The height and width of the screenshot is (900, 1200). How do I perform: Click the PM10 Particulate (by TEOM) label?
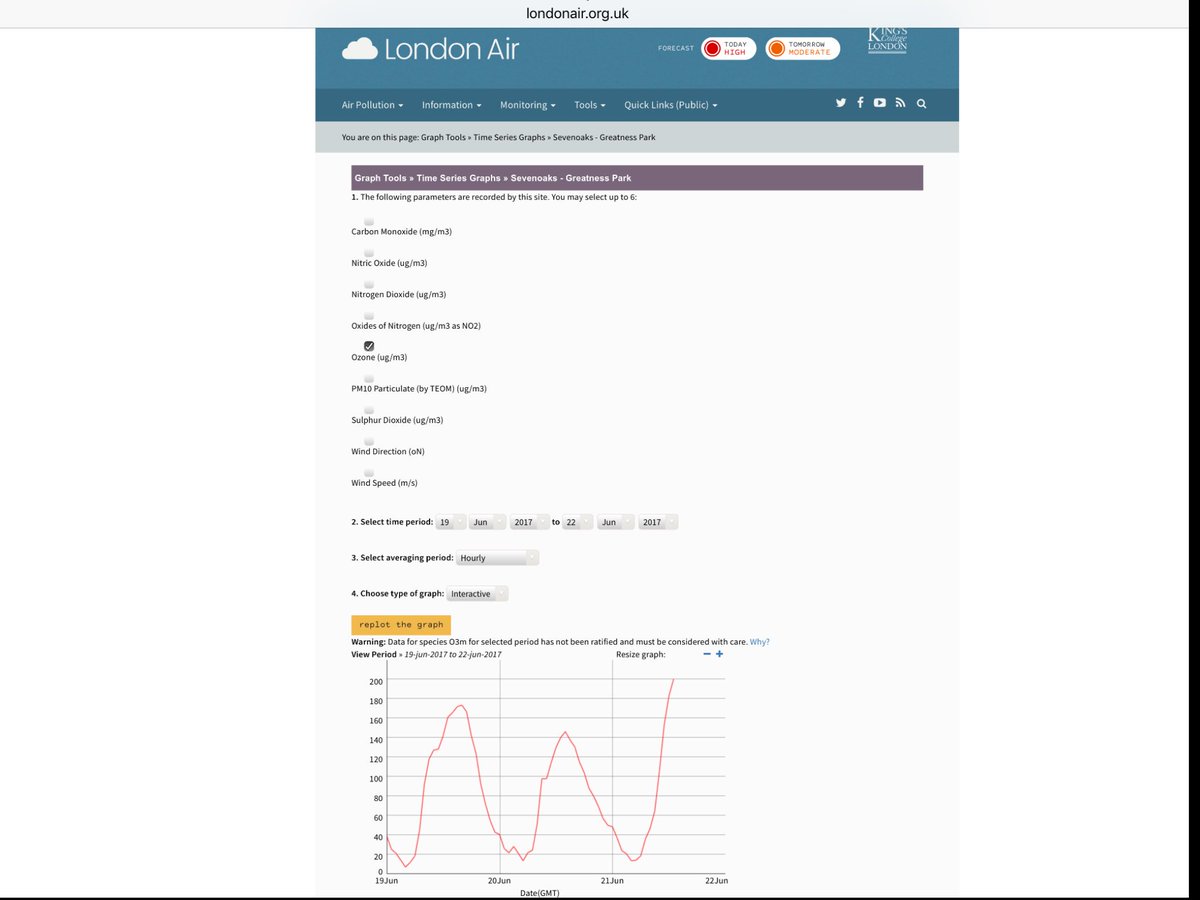(x=418, y=388)
